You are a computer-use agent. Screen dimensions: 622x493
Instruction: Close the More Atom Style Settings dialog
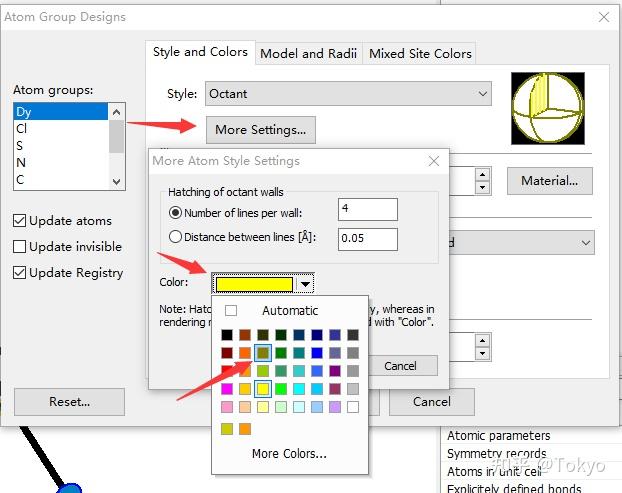[433, 161]
